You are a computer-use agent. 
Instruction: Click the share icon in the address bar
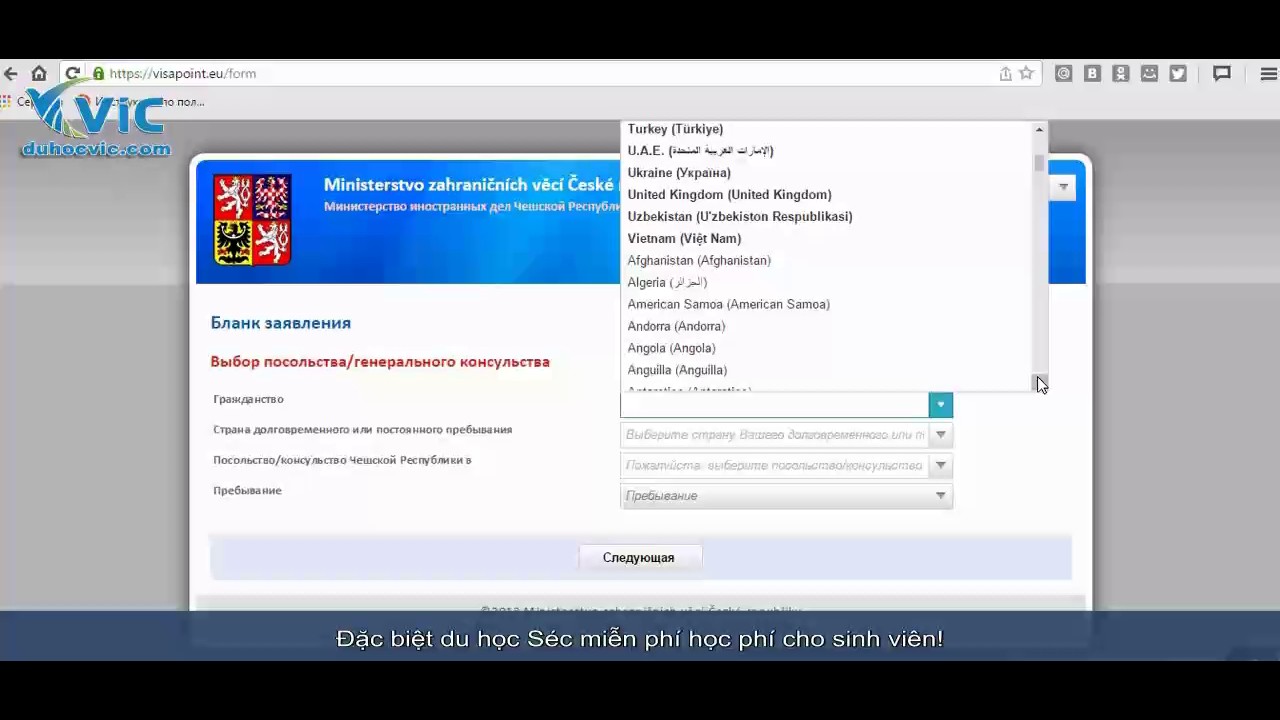[1005, 73]
